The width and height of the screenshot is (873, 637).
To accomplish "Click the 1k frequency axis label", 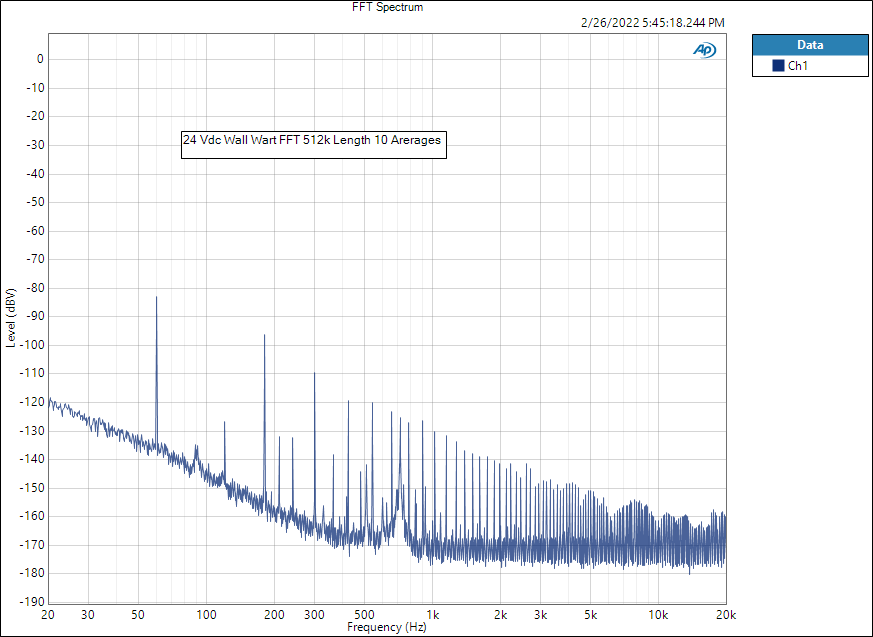I will [433, 615].
